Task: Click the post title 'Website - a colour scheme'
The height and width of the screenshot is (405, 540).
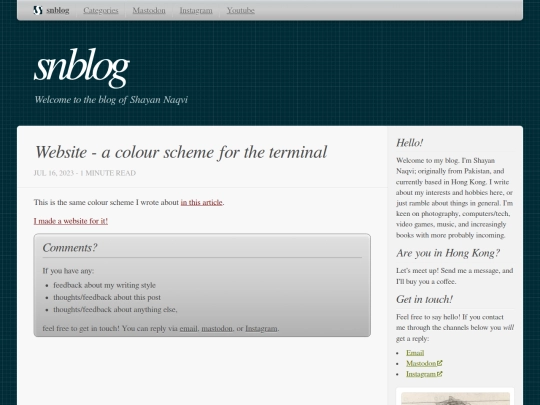Action: [181, 152]
